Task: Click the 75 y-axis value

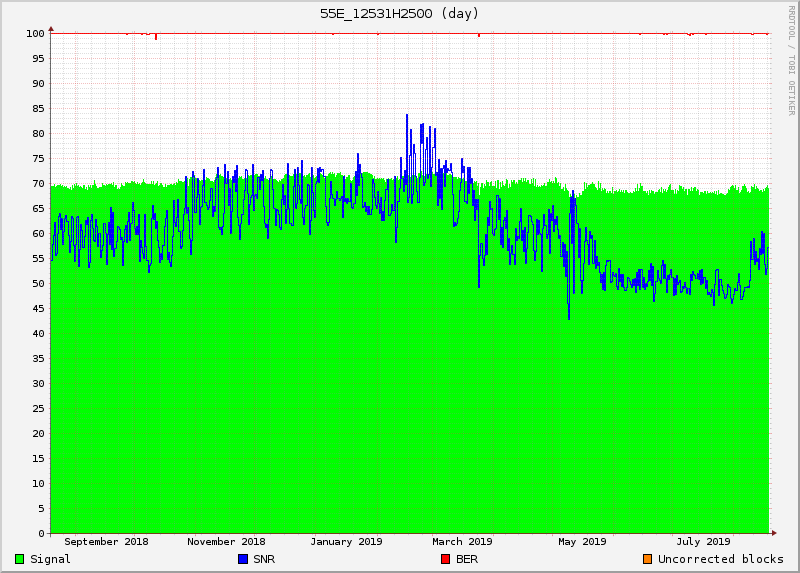Action: pos(38,159)
